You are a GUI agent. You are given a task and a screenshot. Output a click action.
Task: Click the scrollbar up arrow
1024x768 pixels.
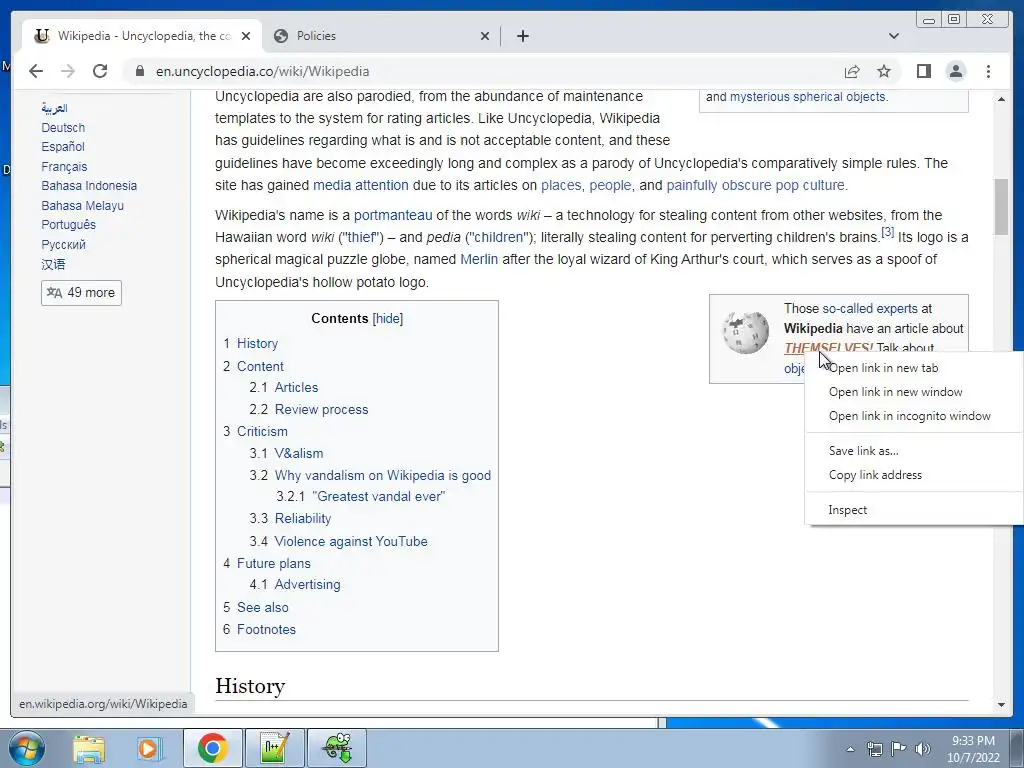[1001, 99]
